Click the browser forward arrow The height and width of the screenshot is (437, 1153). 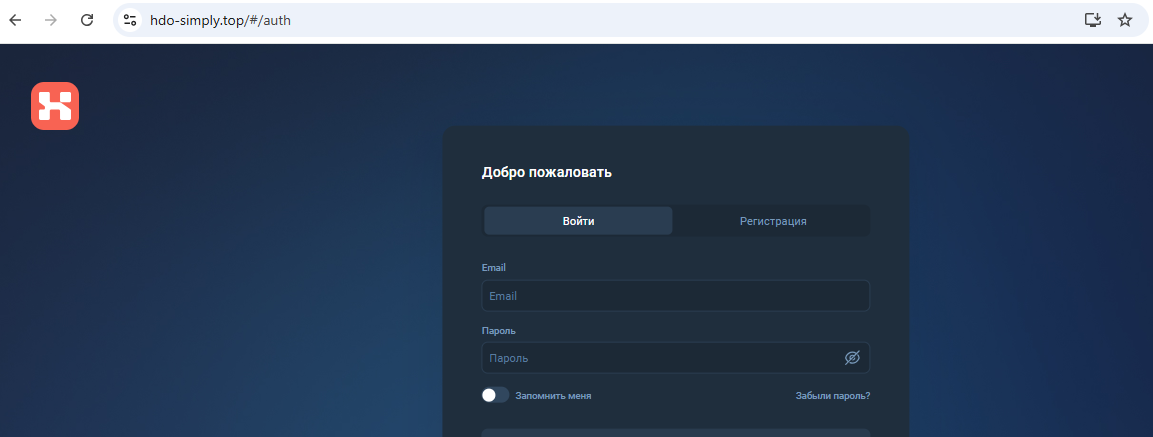point(51,20)
